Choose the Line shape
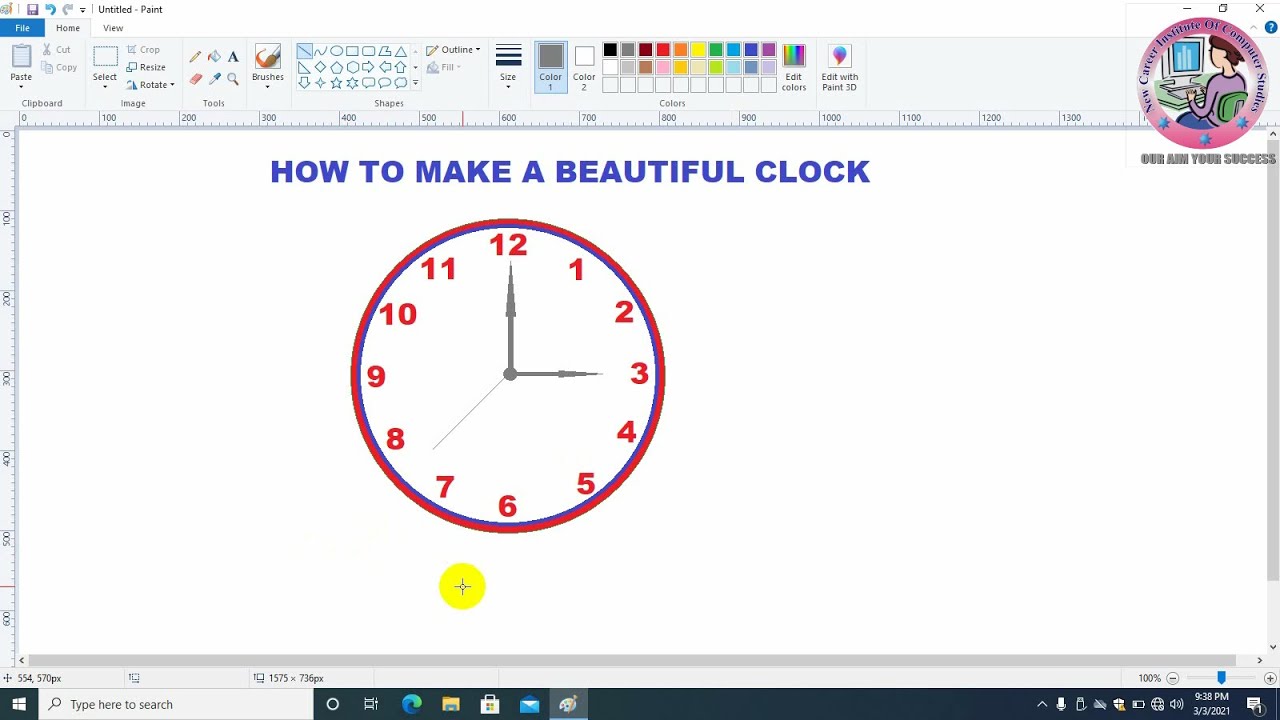 pyautogui.click(x=304, y=51)
